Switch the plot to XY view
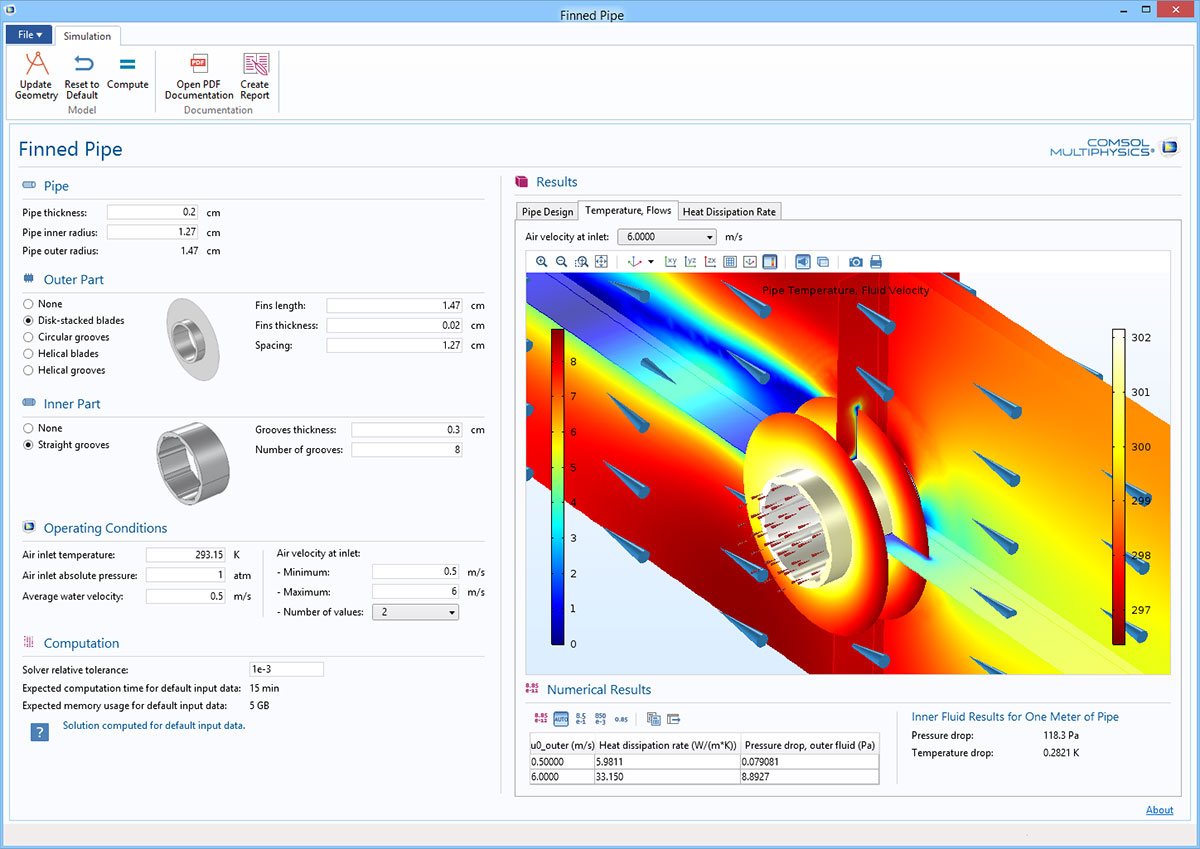Image resolution: width=1200 pixels, height=849 pixels. pos(671,262)
